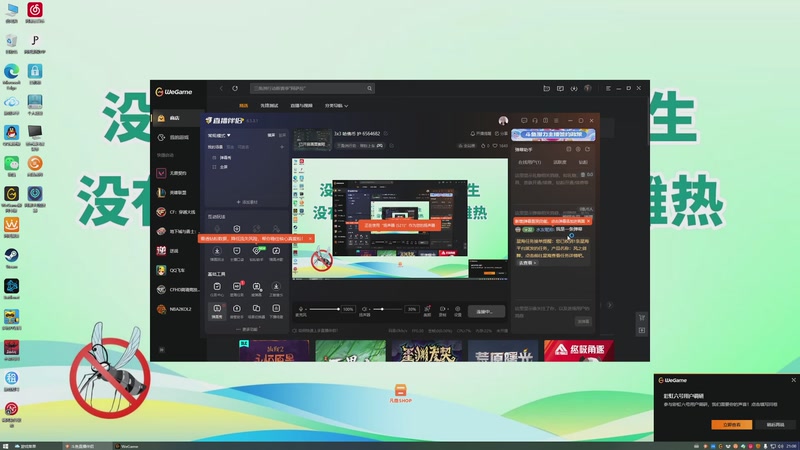Open the CFHD game entry in sidebar
The image size is (800, 450).
pos(177,289)
